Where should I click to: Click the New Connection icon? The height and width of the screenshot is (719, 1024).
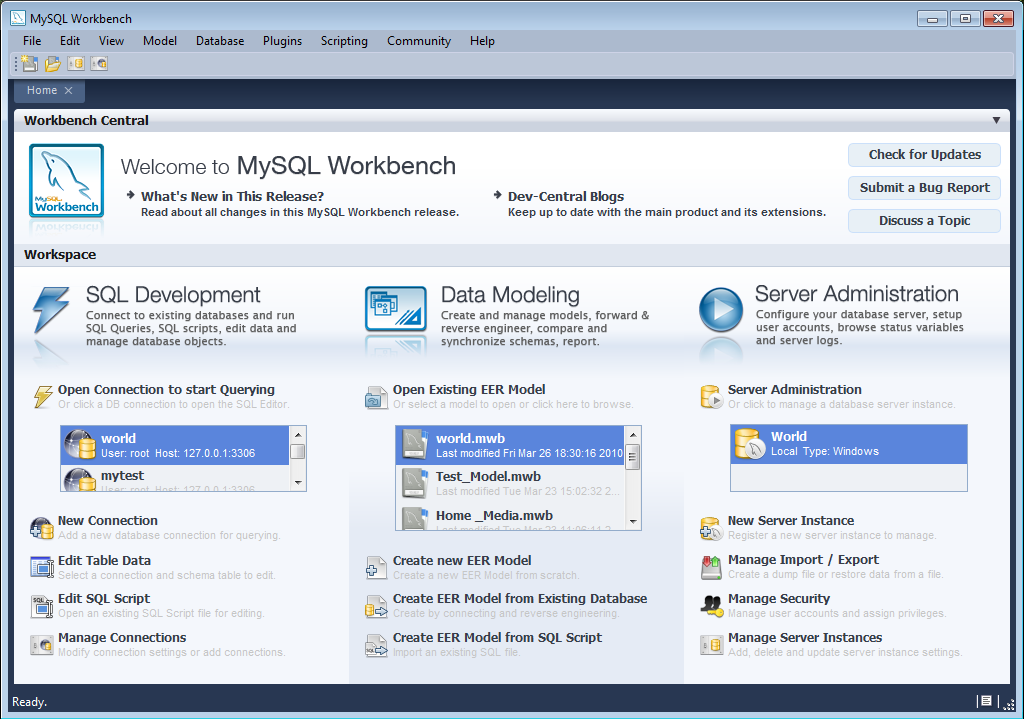coord(42,528)
